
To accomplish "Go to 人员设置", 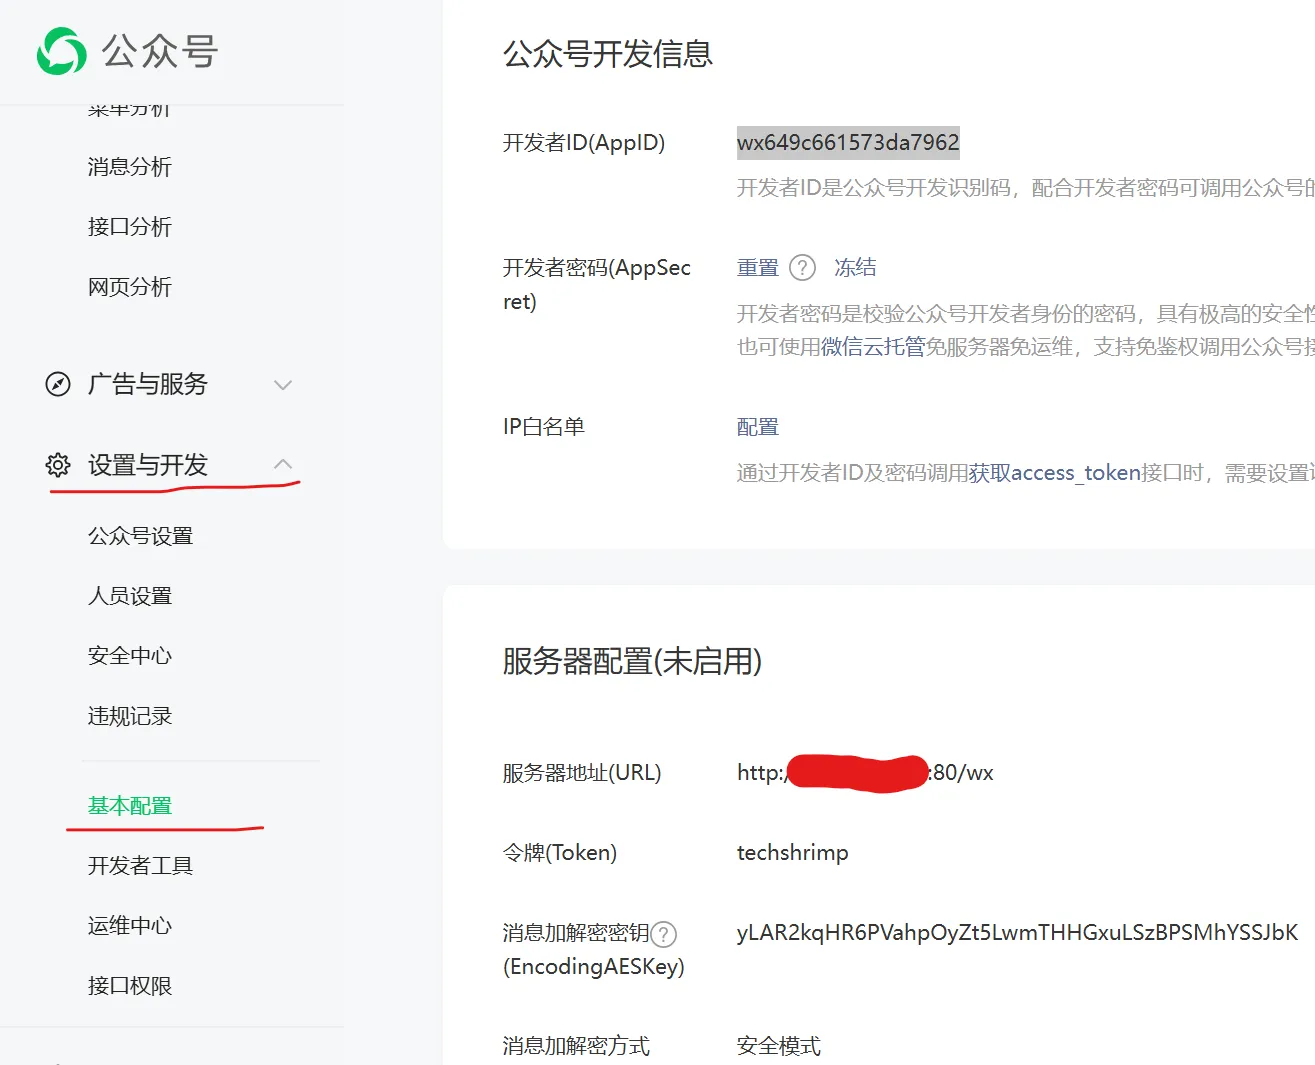I will point(129,596).
